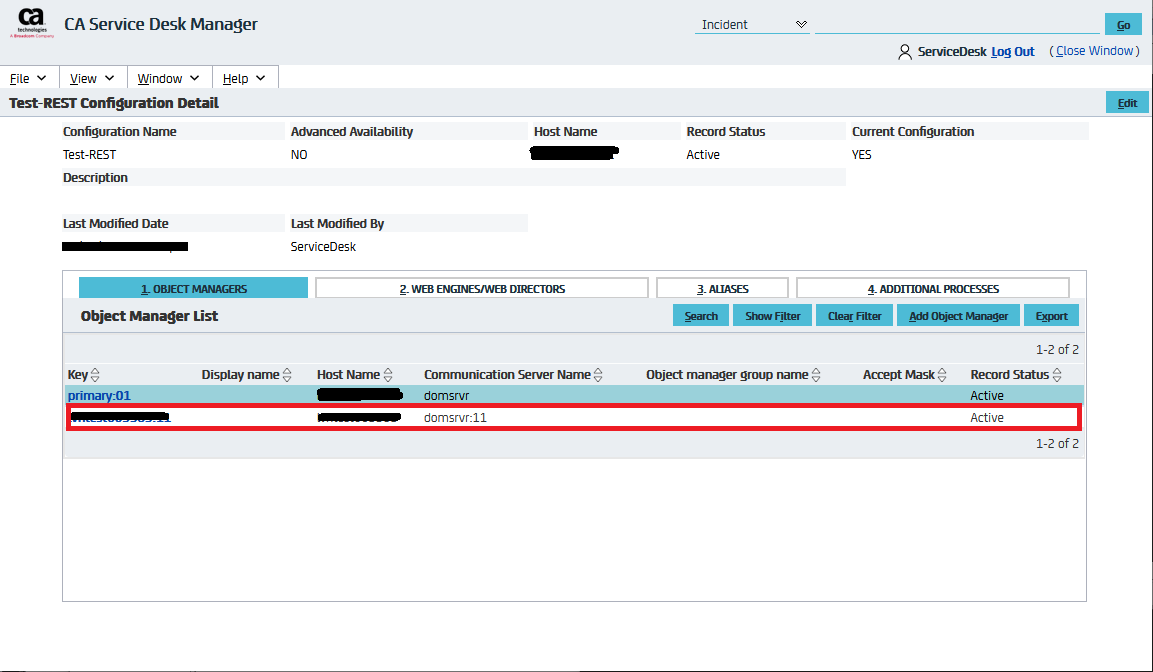The width and height of the screenshot is (1153, 672).
Task: Sort by Object manager group name arrows
Action: point(816,375)
